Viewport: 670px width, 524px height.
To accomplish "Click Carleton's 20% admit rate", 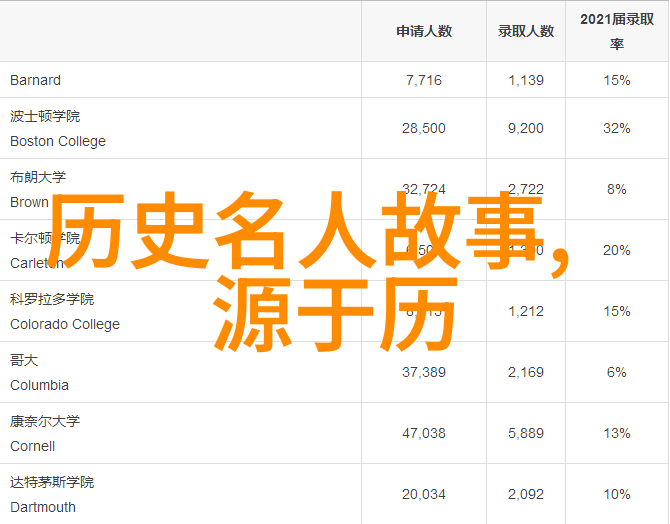I will click(617, 250).
